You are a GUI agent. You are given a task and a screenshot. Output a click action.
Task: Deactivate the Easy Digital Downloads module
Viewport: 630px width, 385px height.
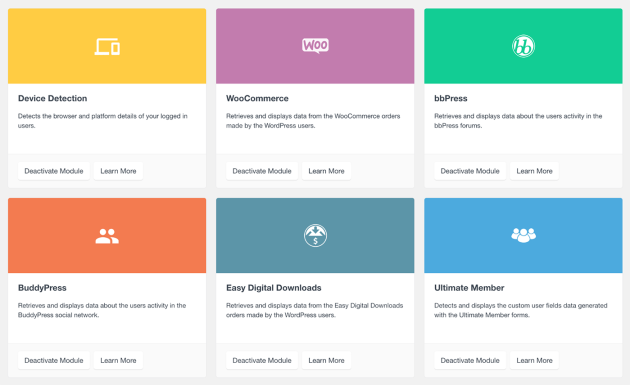(262, 360)
